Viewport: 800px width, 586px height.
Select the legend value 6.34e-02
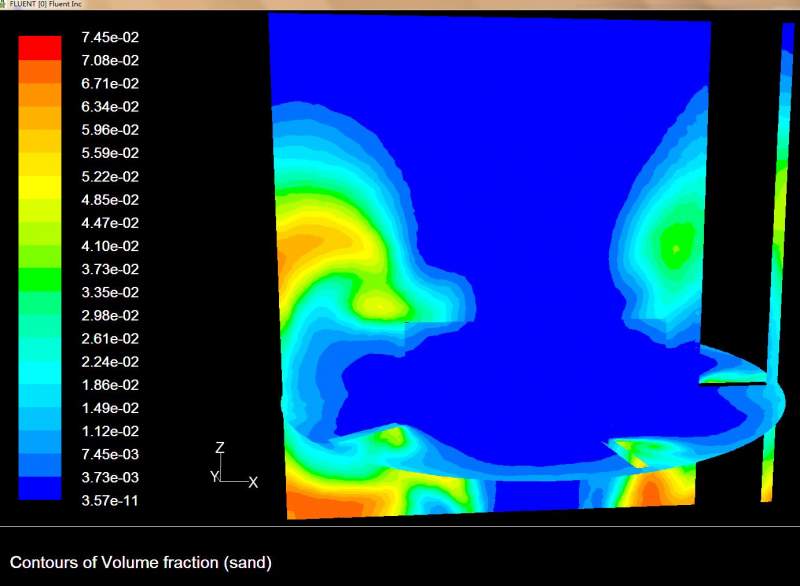point(110,107)
